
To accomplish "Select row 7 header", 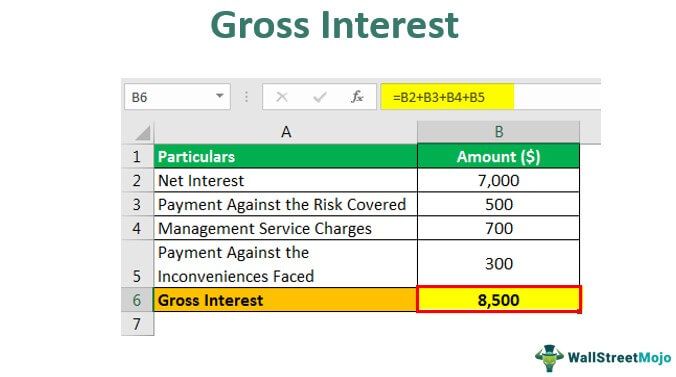I will tap(138, 324).
